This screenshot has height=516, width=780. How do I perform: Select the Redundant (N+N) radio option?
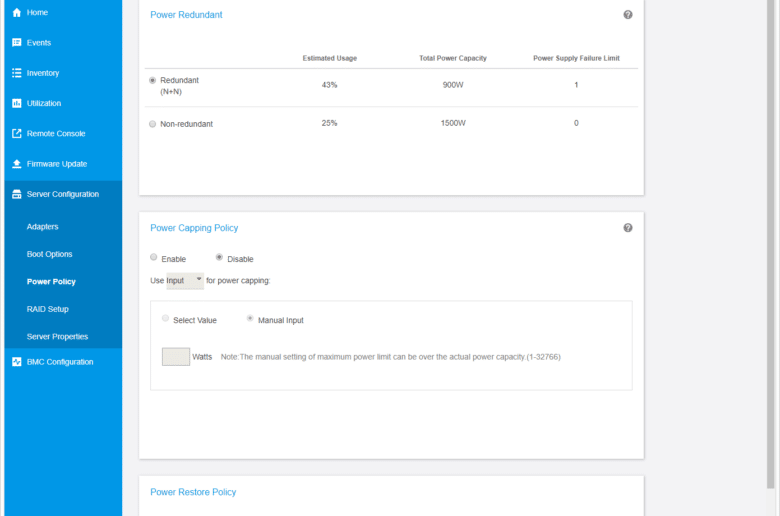[153, 80]
